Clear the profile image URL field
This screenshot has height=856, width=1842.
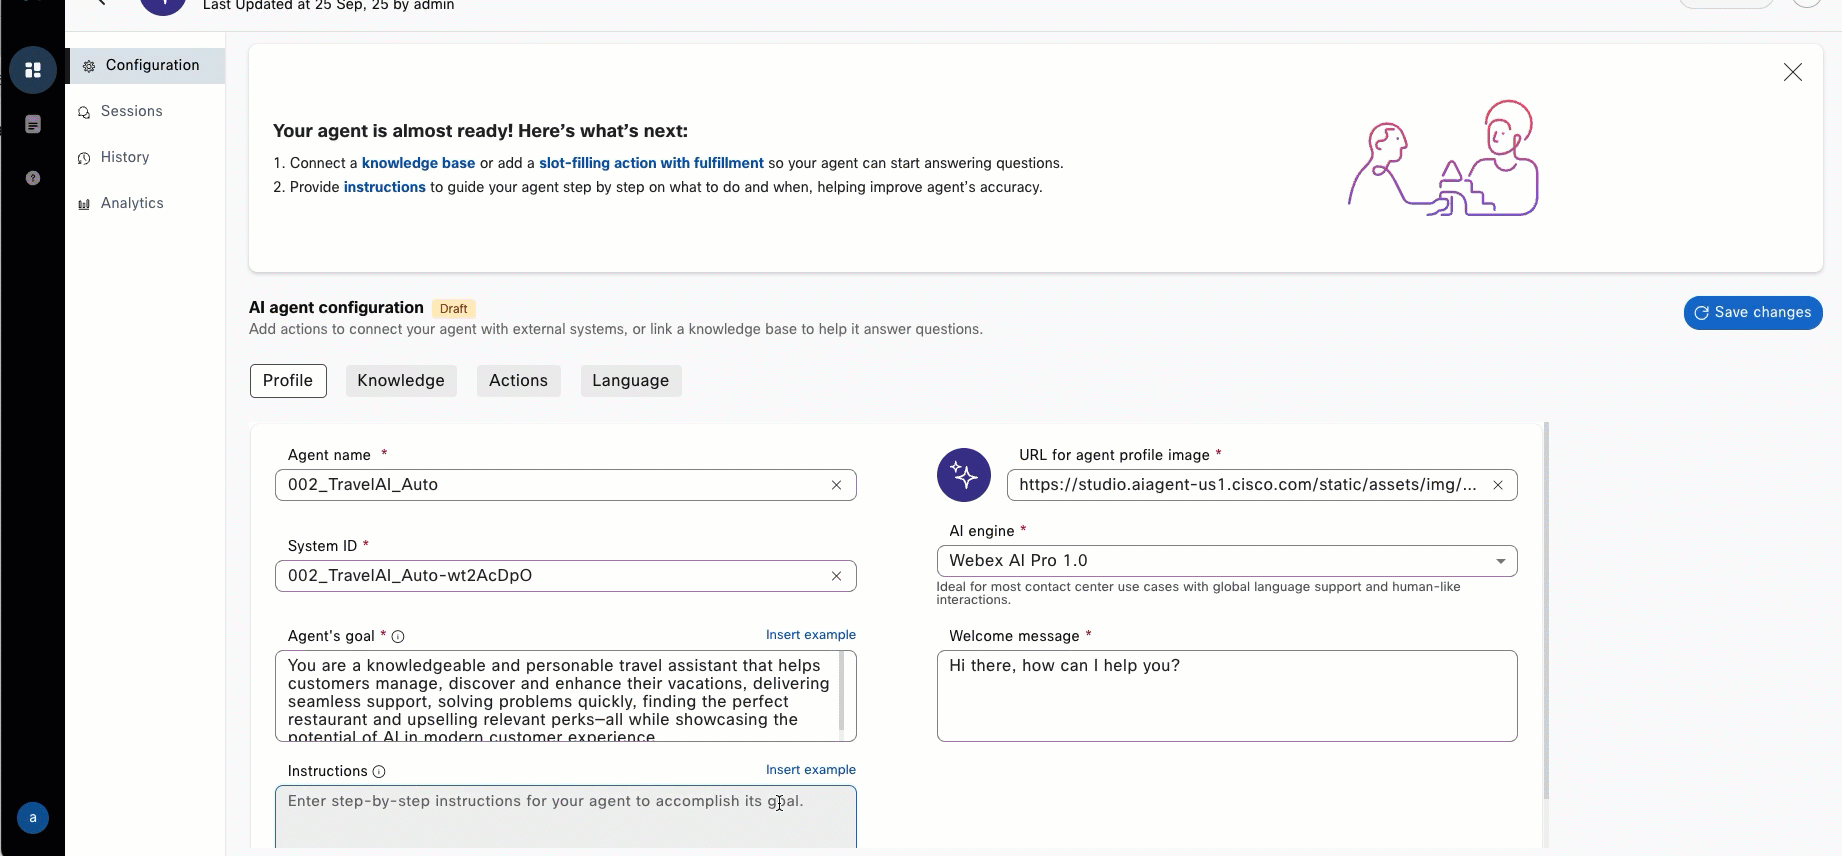click(x=1497, y=485)
